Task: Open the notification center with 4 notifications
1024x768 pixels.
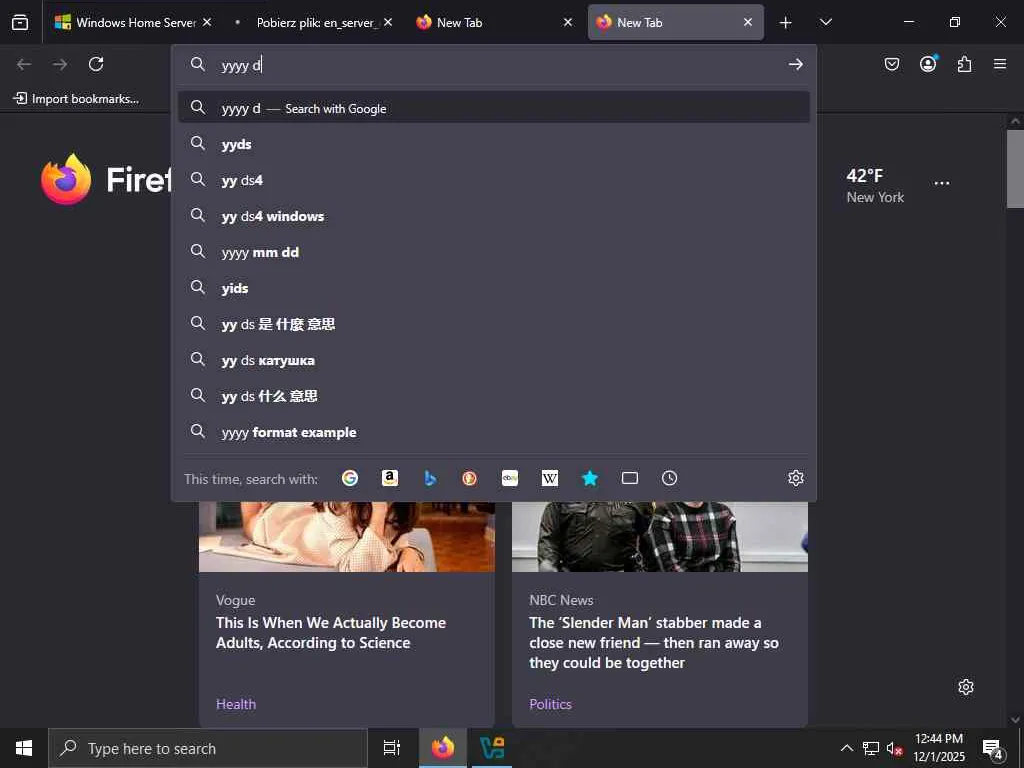Action: coord(993,748)
